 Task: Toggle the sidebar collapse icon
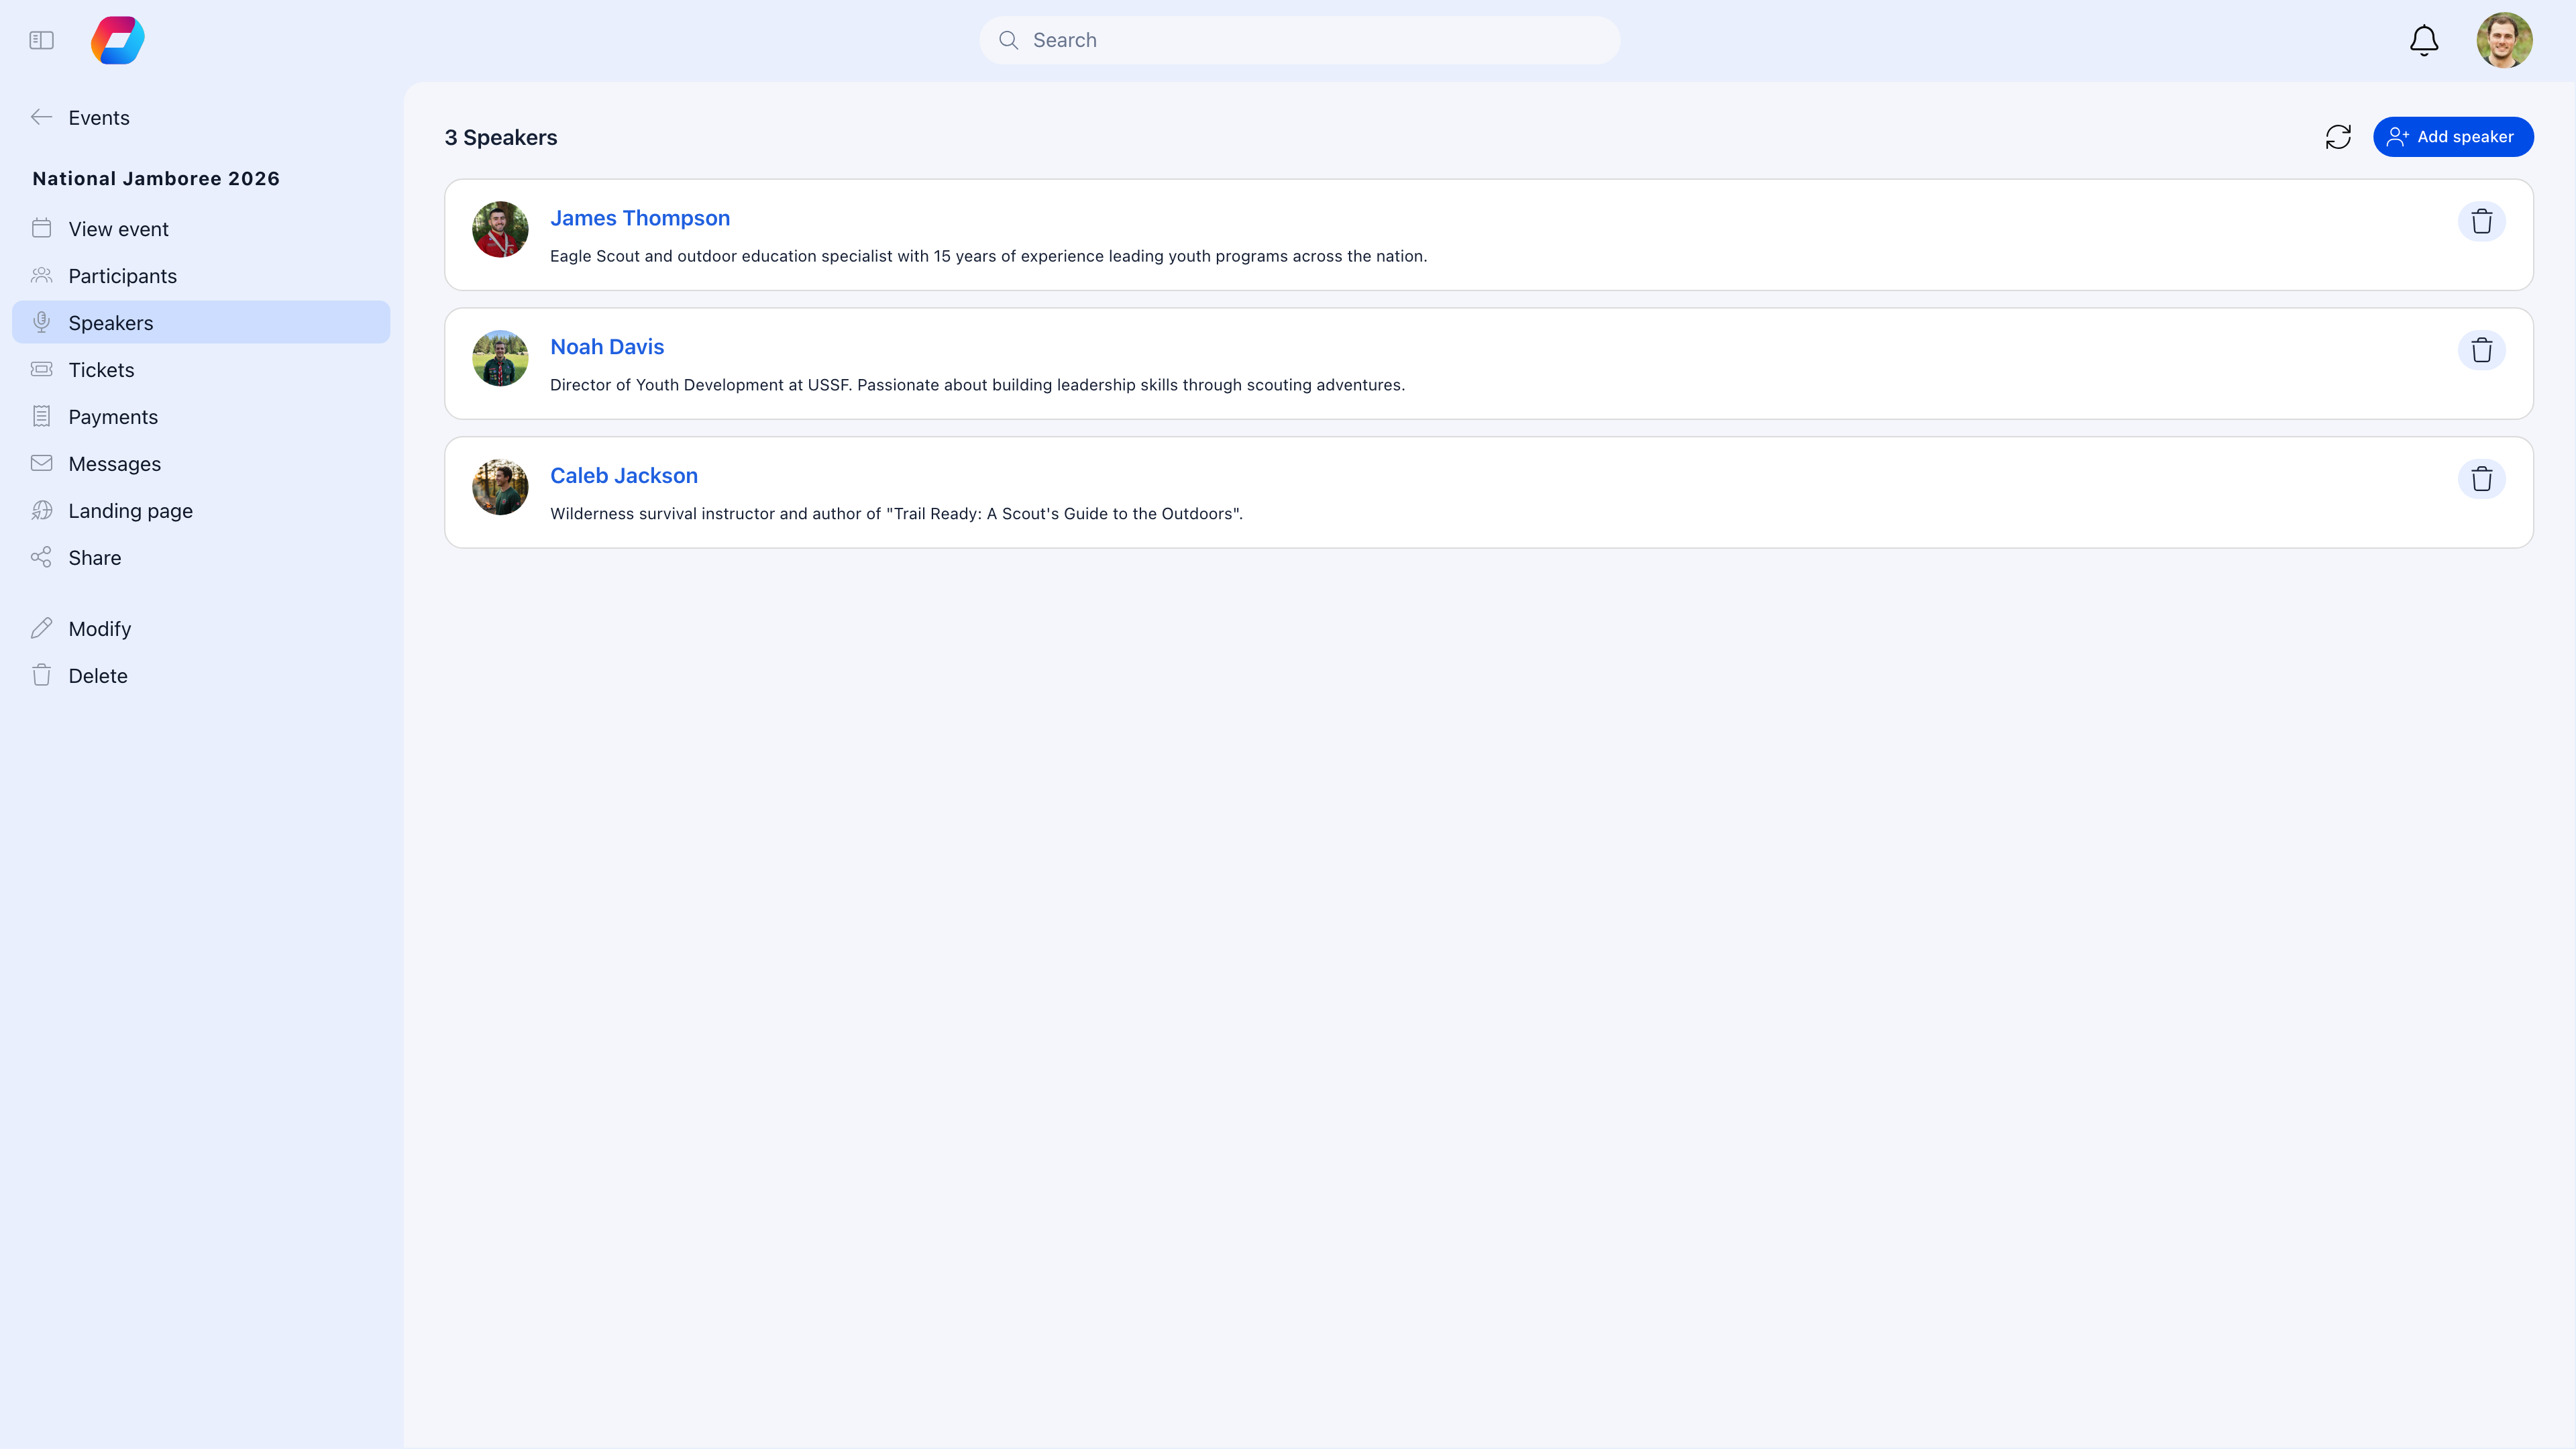pos(41,40)
